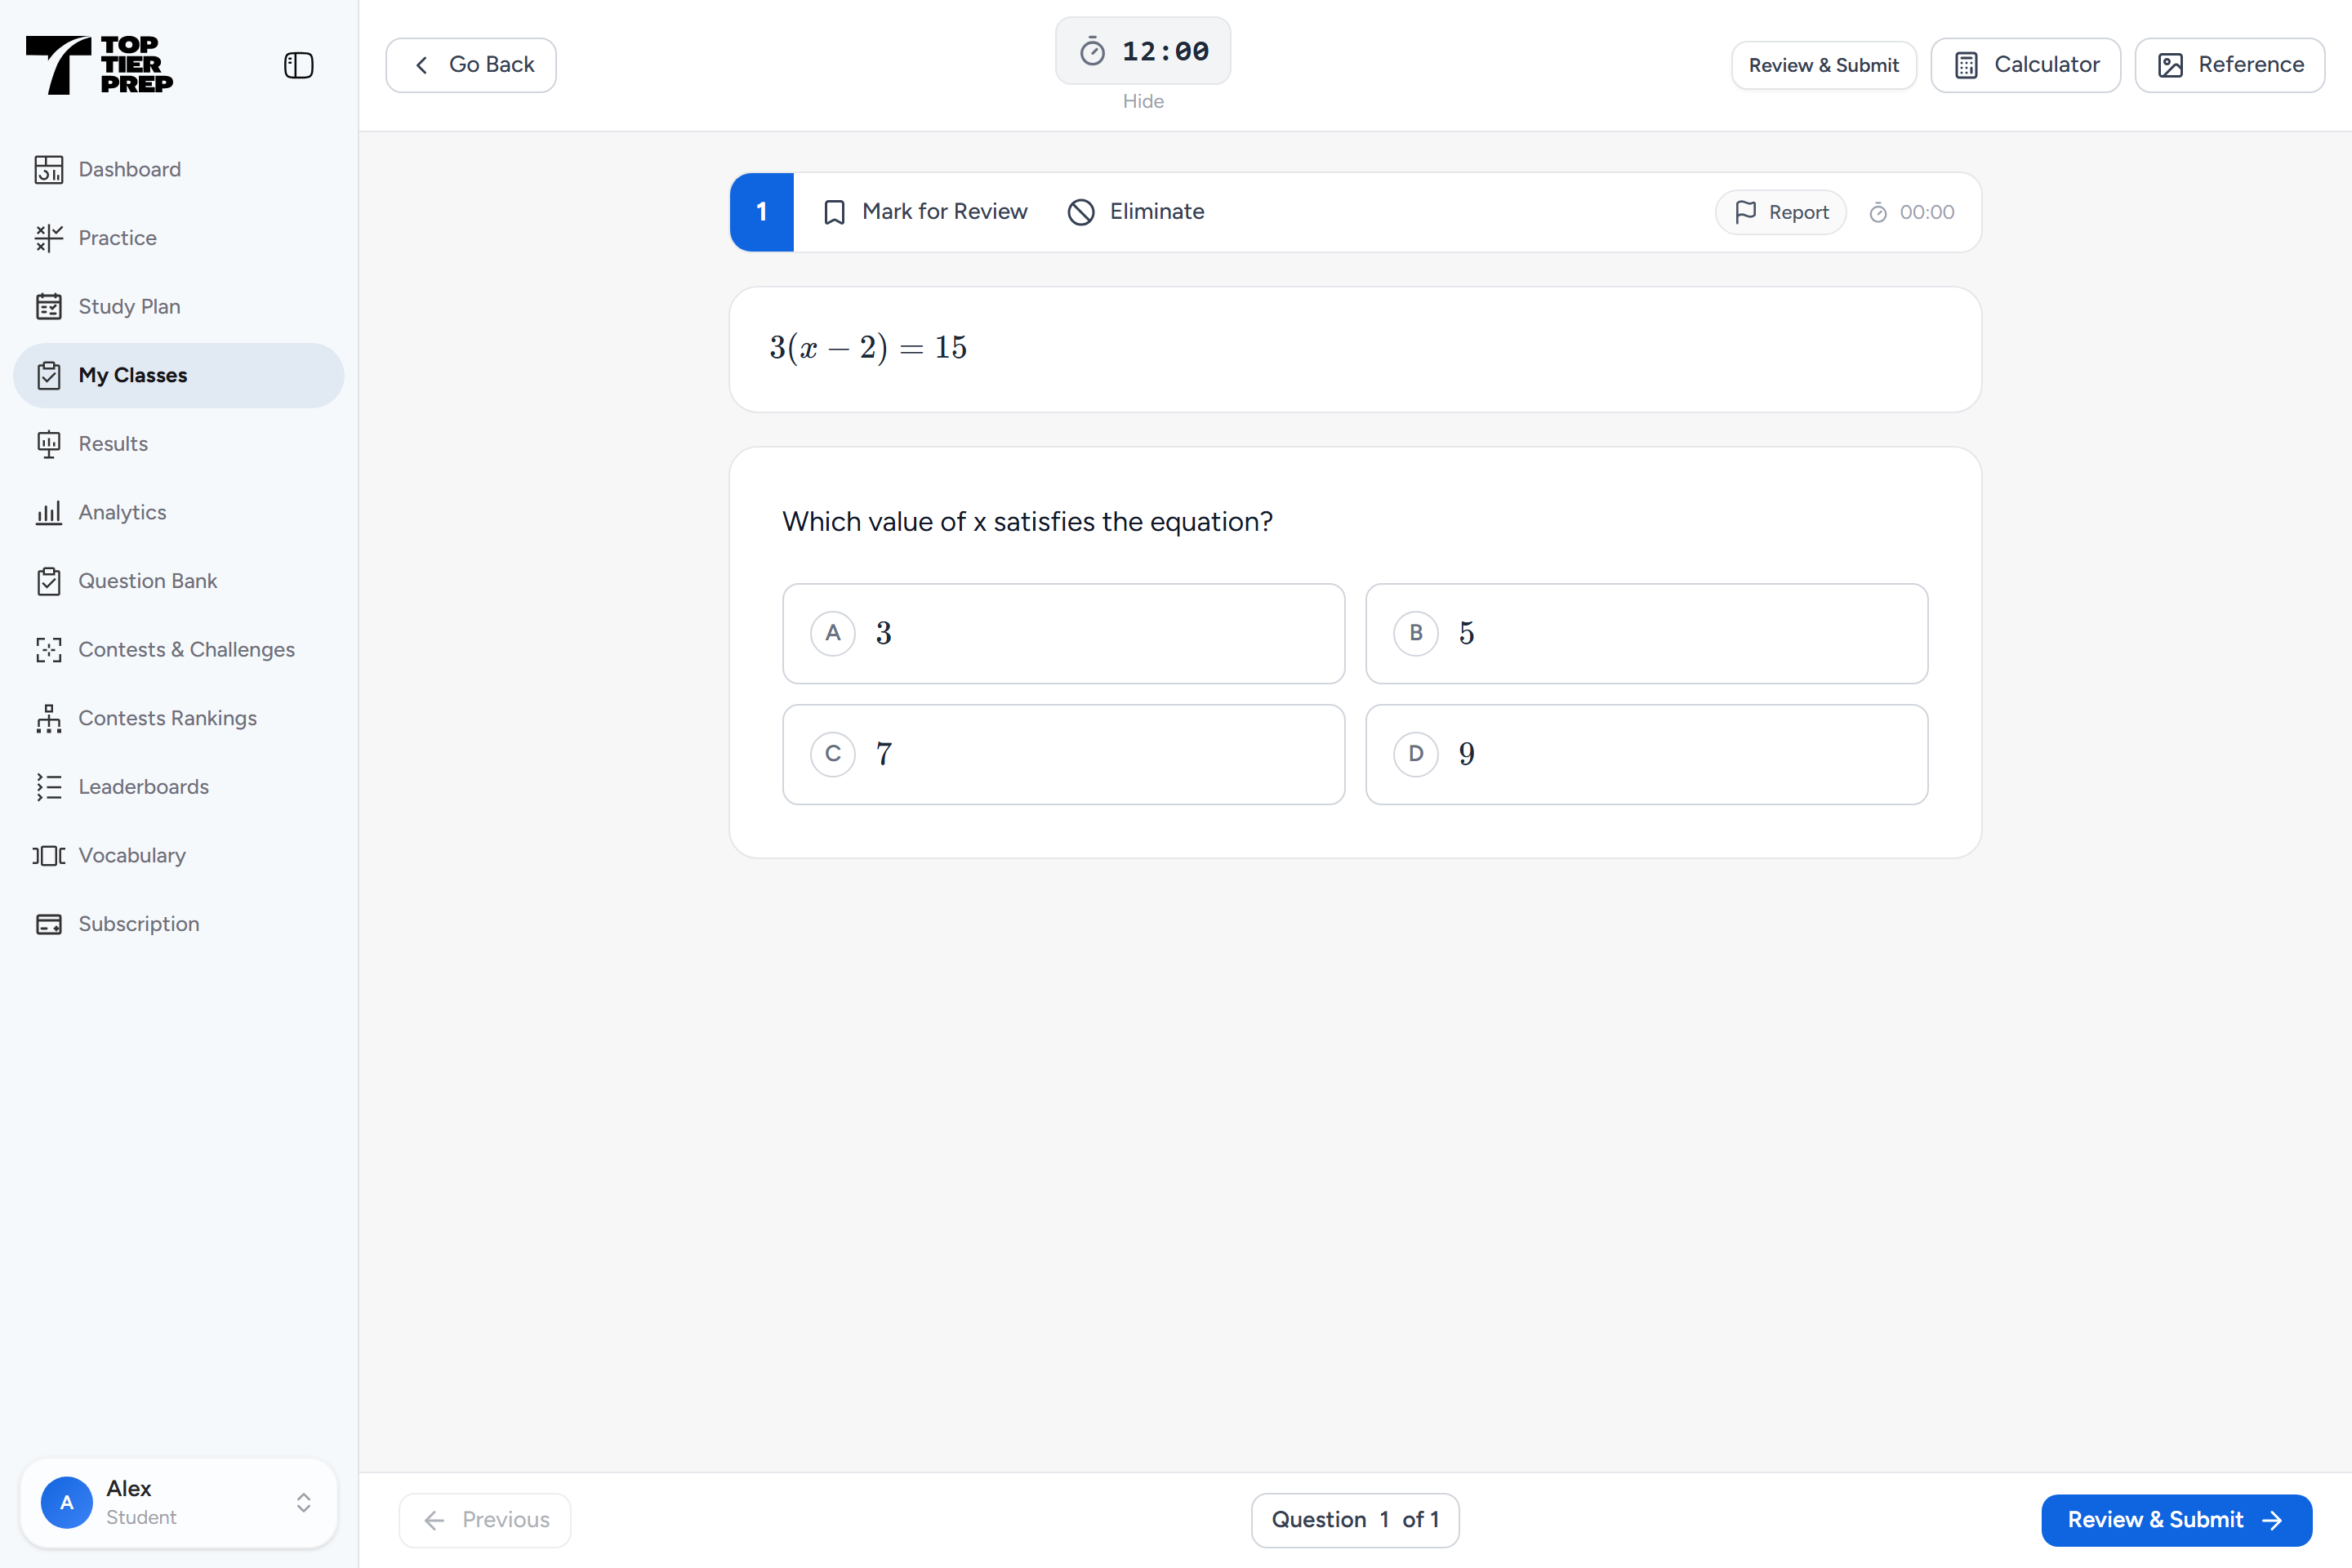
Task: Open the Vocabulary page
Action: (x=178, y=856)
